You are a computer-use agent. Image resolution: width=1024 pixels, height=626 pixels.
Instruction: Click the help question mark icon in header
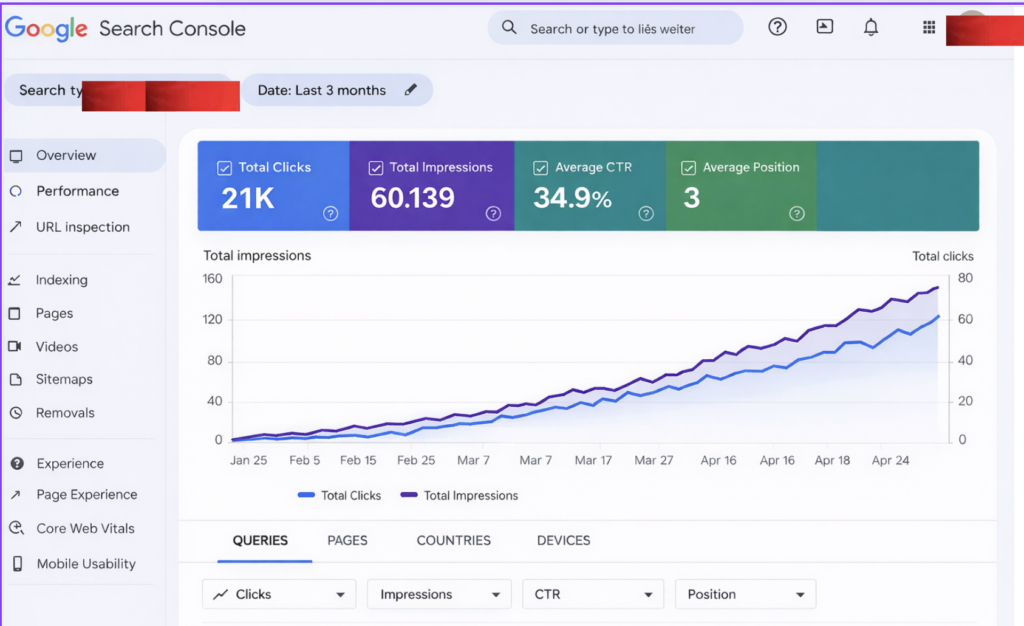[x=778, y=27]
